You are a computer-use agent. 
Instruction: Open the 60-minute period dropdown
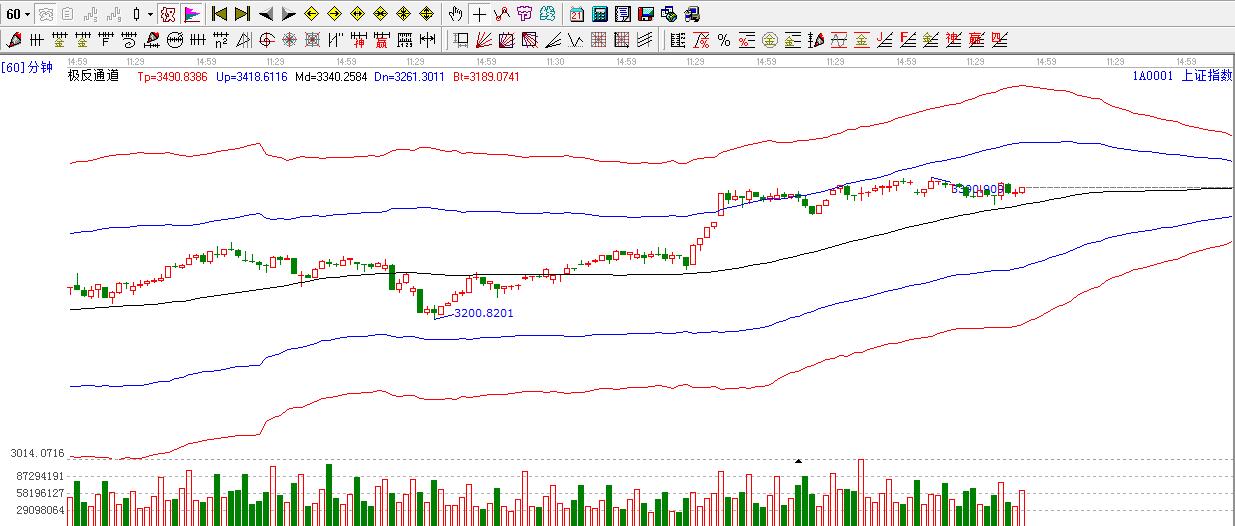tap(19, 14)
